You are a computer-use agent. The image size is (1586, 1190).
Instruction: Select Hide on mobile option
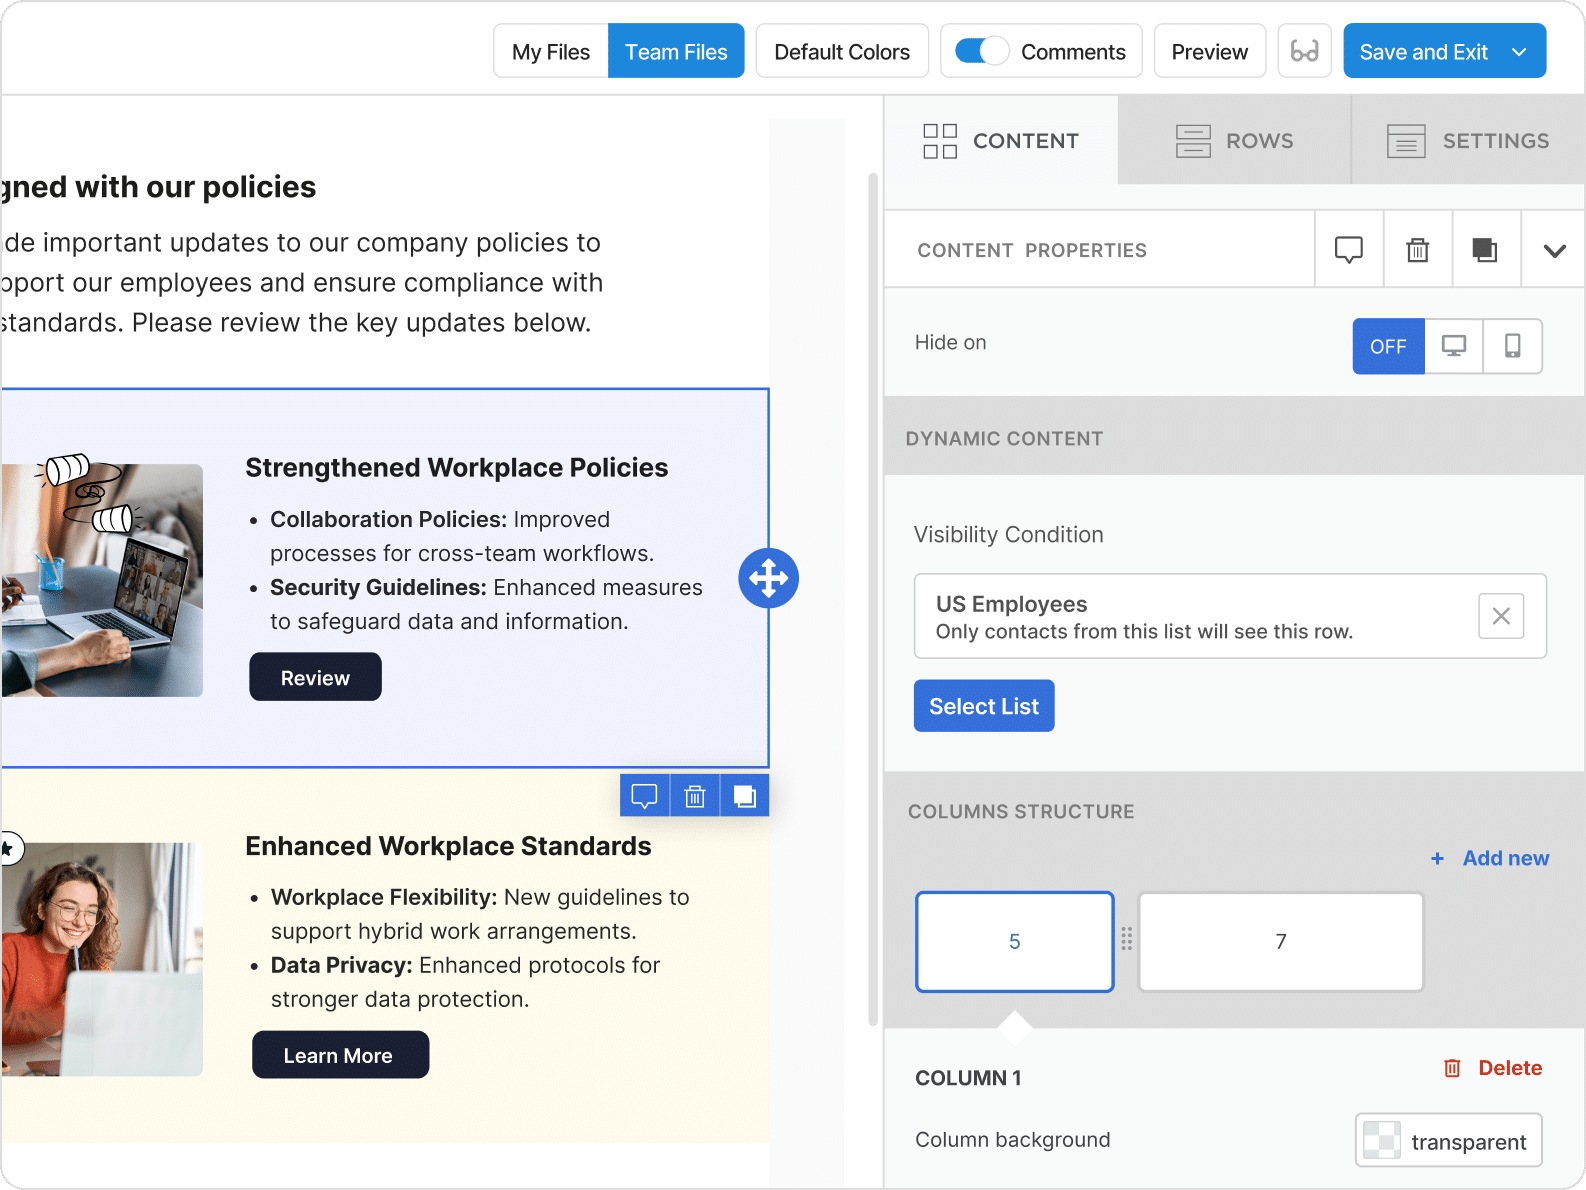1512,346
